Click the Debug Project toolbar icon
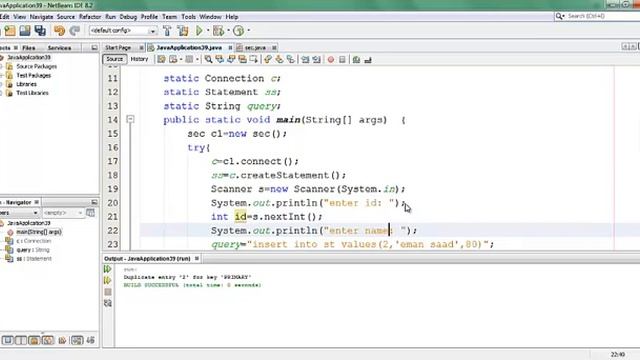 pyautogui.click(x=218, y=31)
